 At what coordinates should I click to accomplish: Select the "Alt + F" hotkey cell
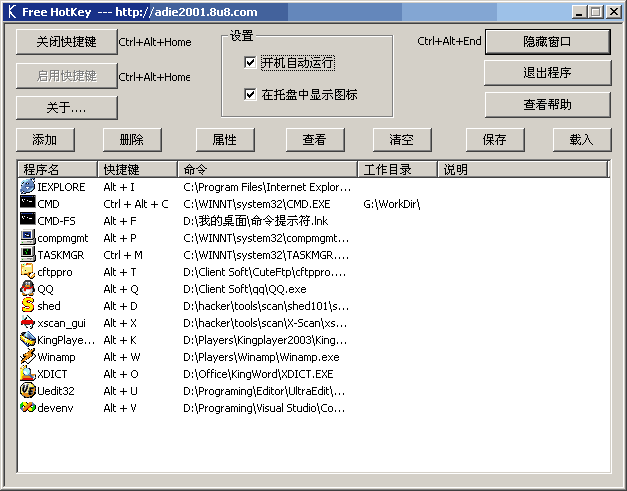[120, 221]
